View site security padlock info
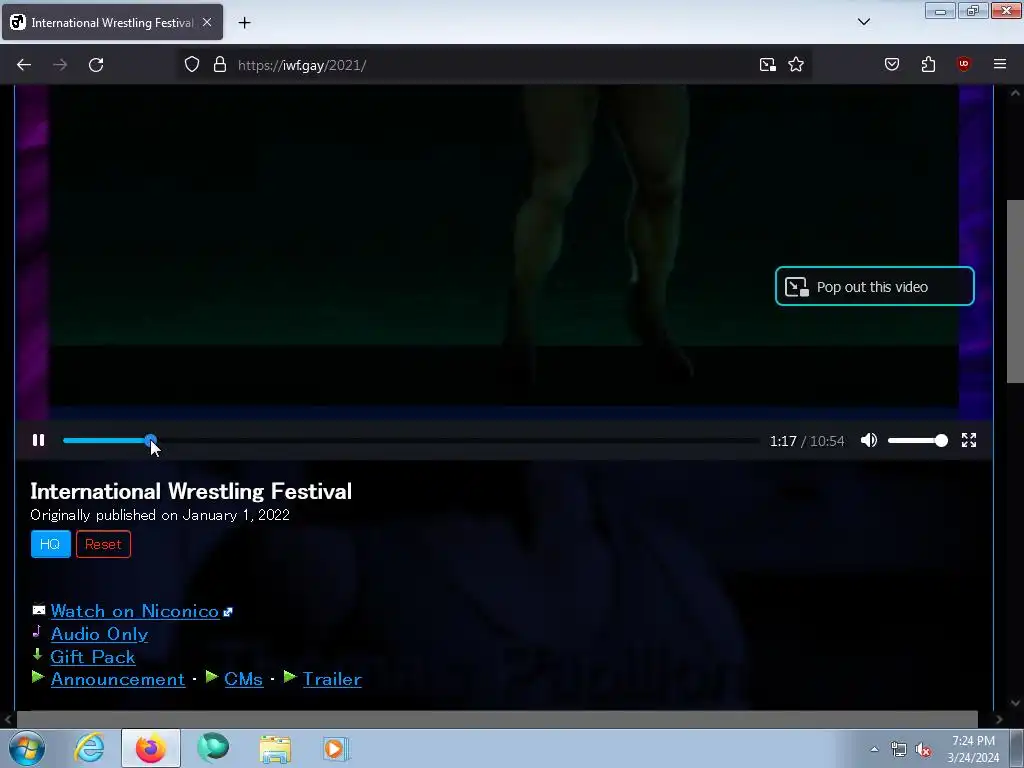 click(x=220, y=65)
